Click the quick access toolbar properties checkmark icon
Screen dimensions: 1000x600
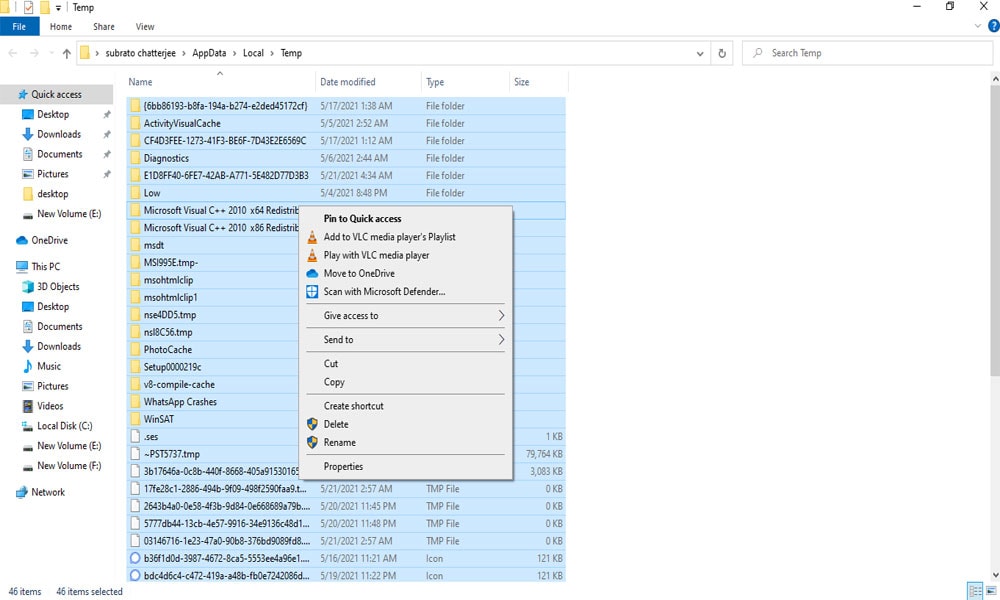coord(28,8)
